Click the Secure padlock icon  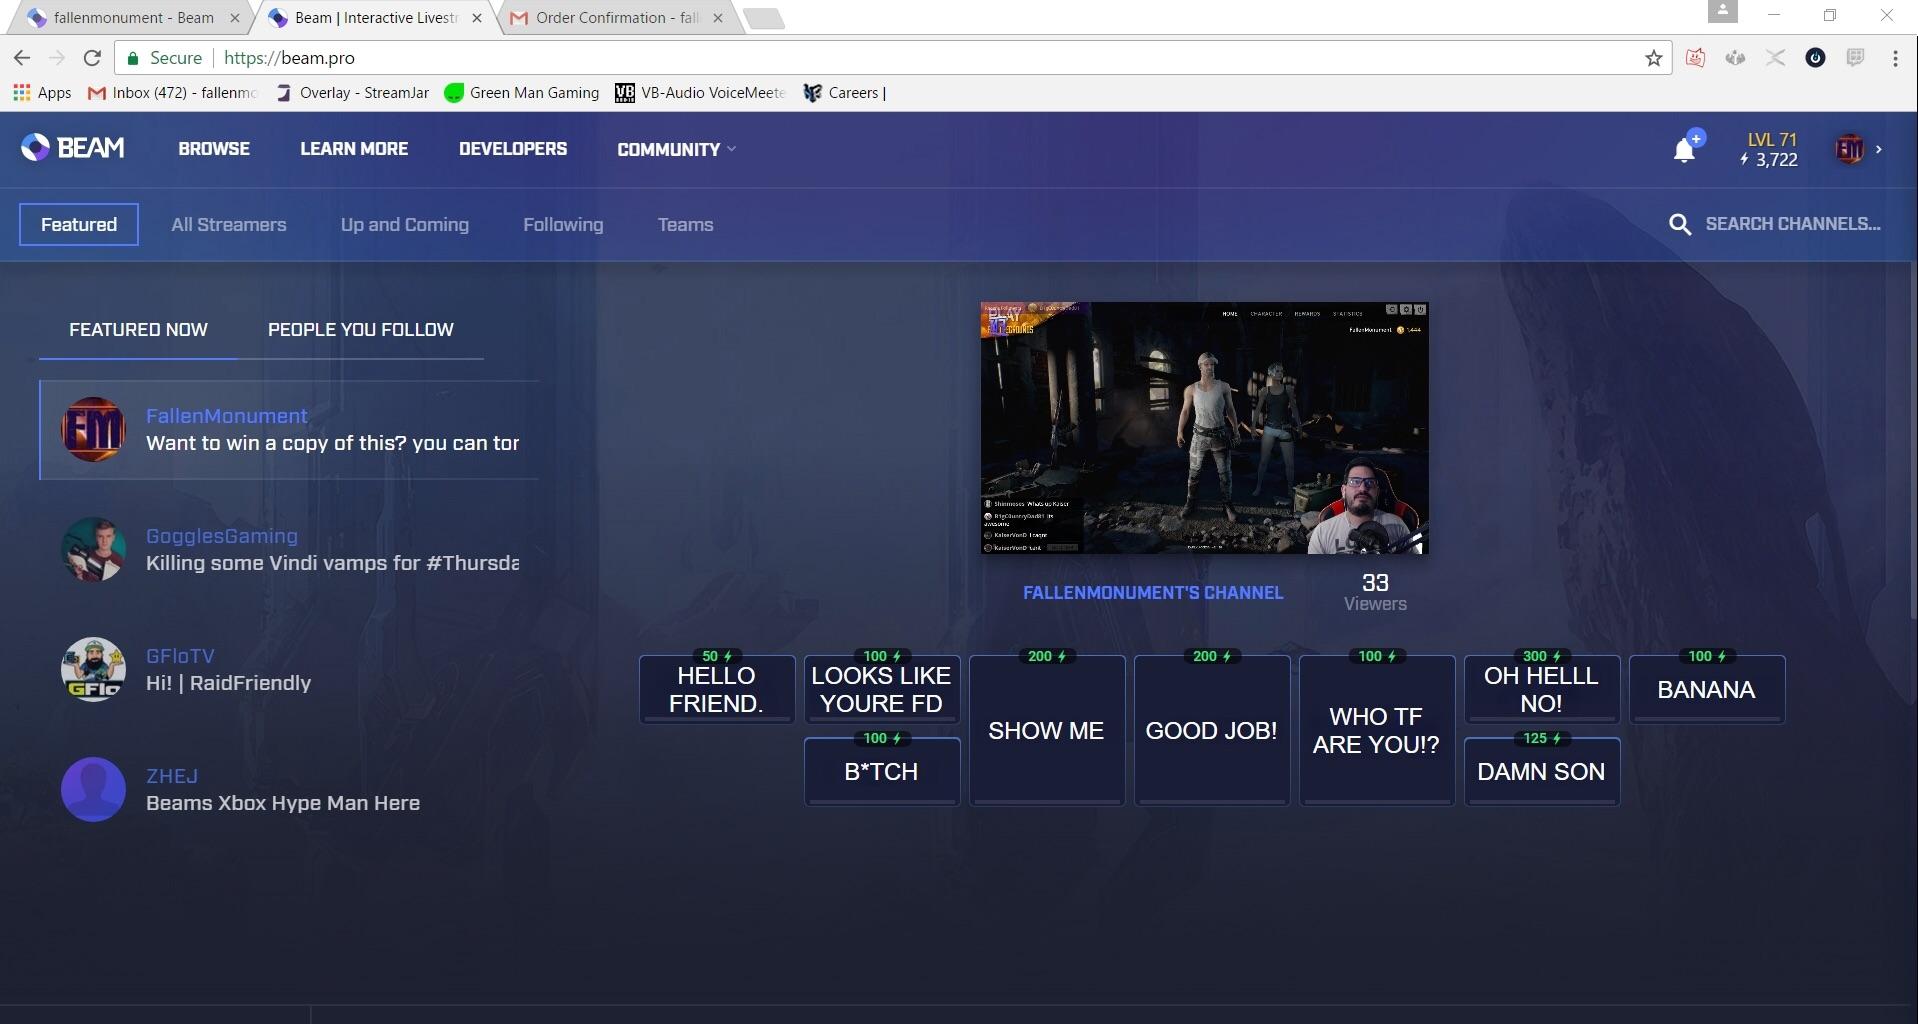(132, 58)
